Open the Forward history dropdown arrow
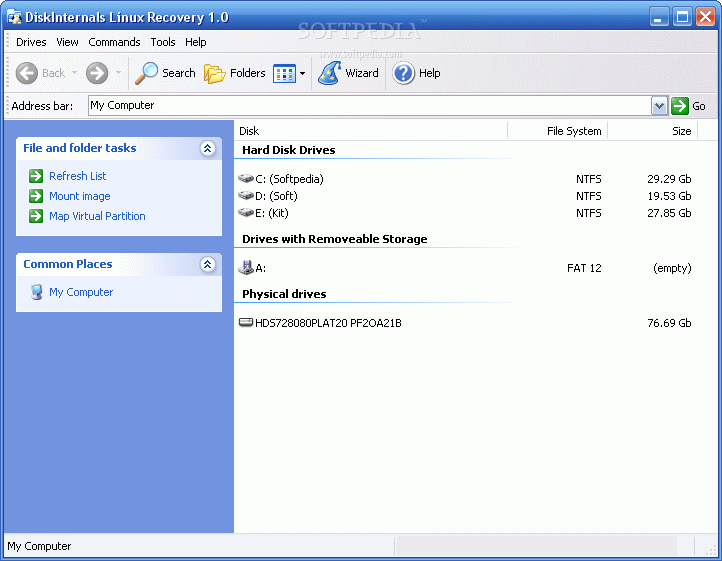Screen dimensions: 722x561 click(118, 73)
